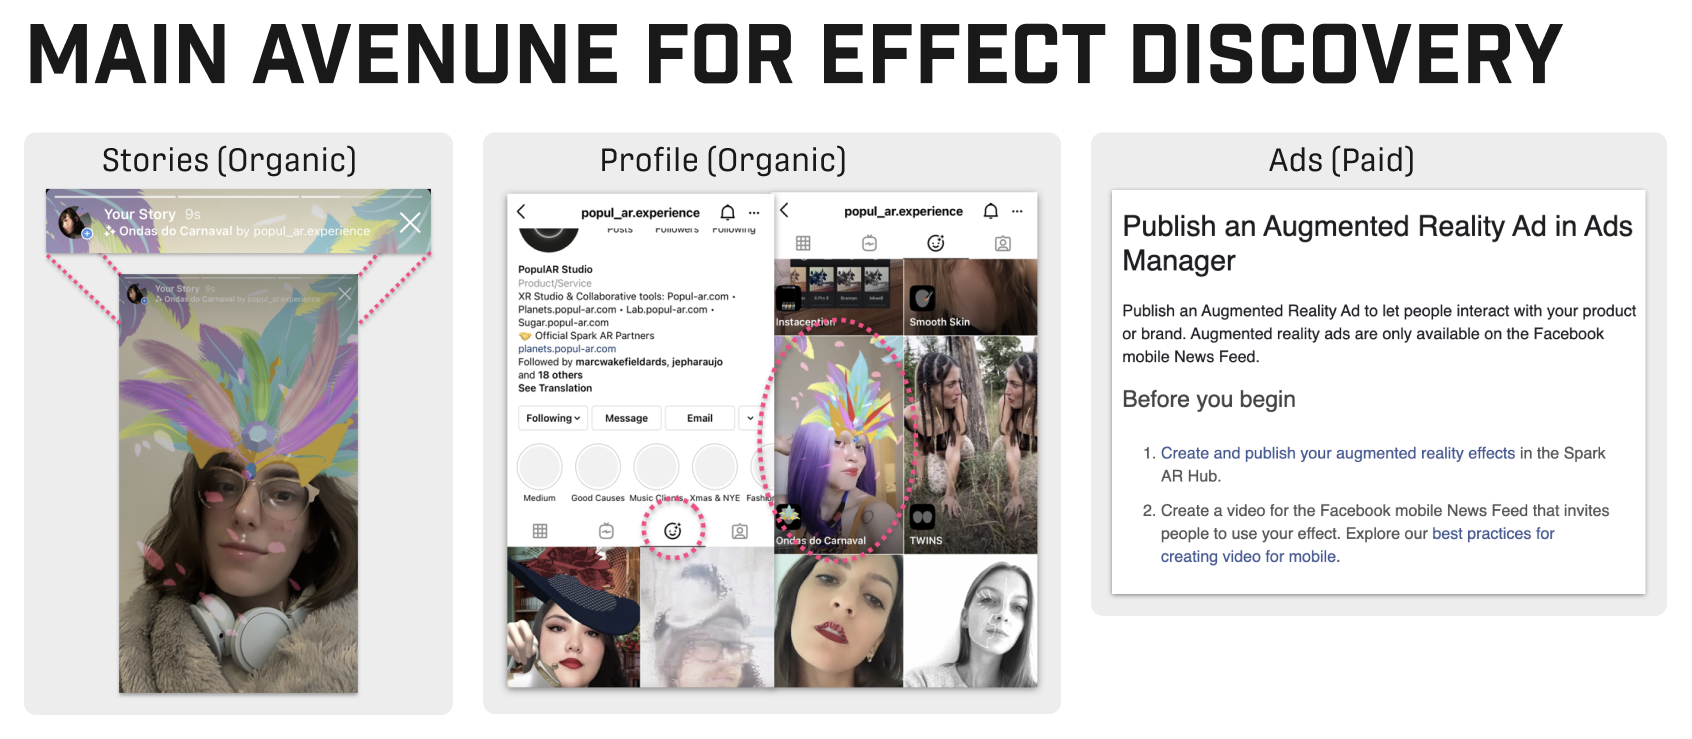The image size is (1692, 739).
Task: Open the Xmas & NYE story highlight
Action: 715,467
